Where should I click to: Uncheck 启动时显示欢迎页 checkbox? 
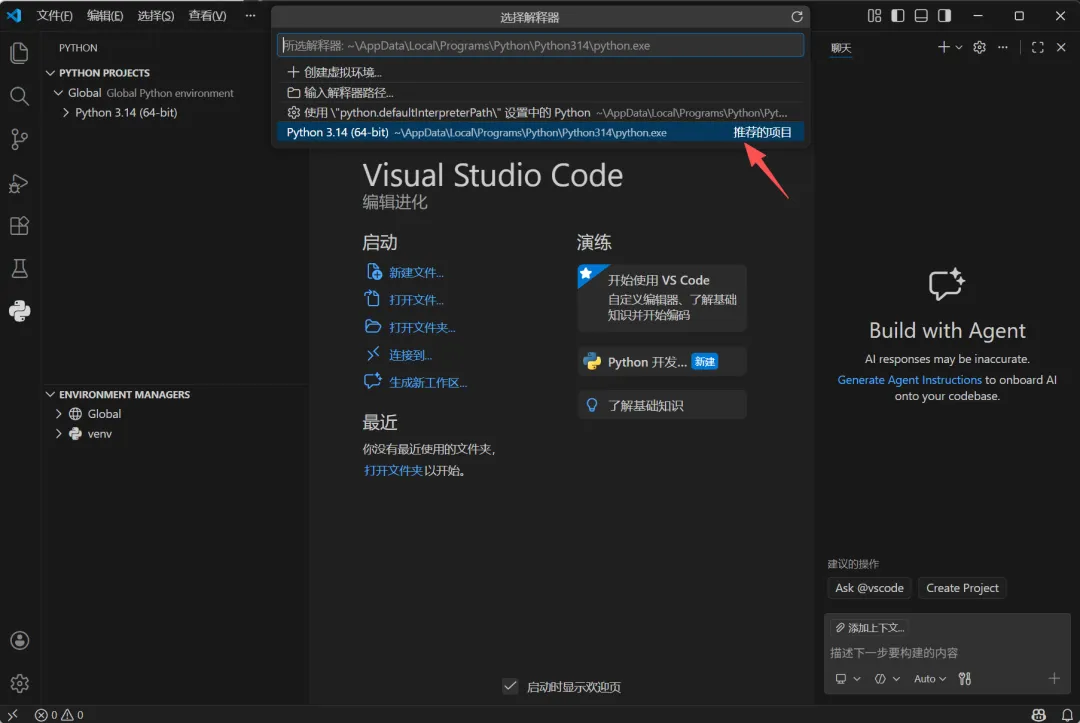coord(510,687)
